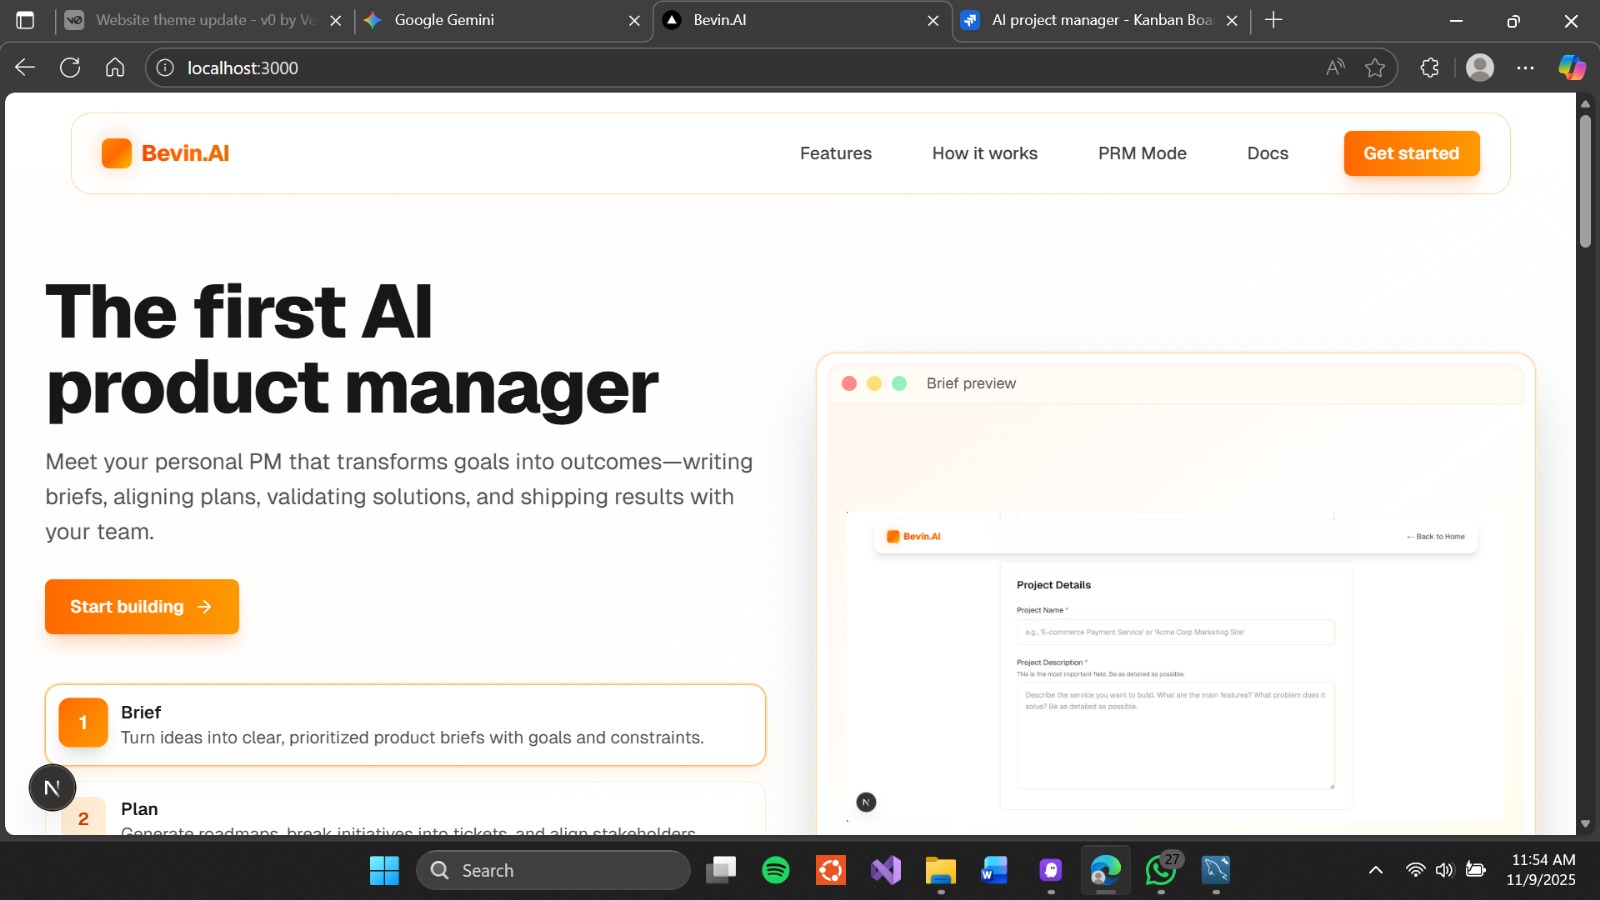Select the Plan step card
The image size is (1600, 900).
(405, 808)
